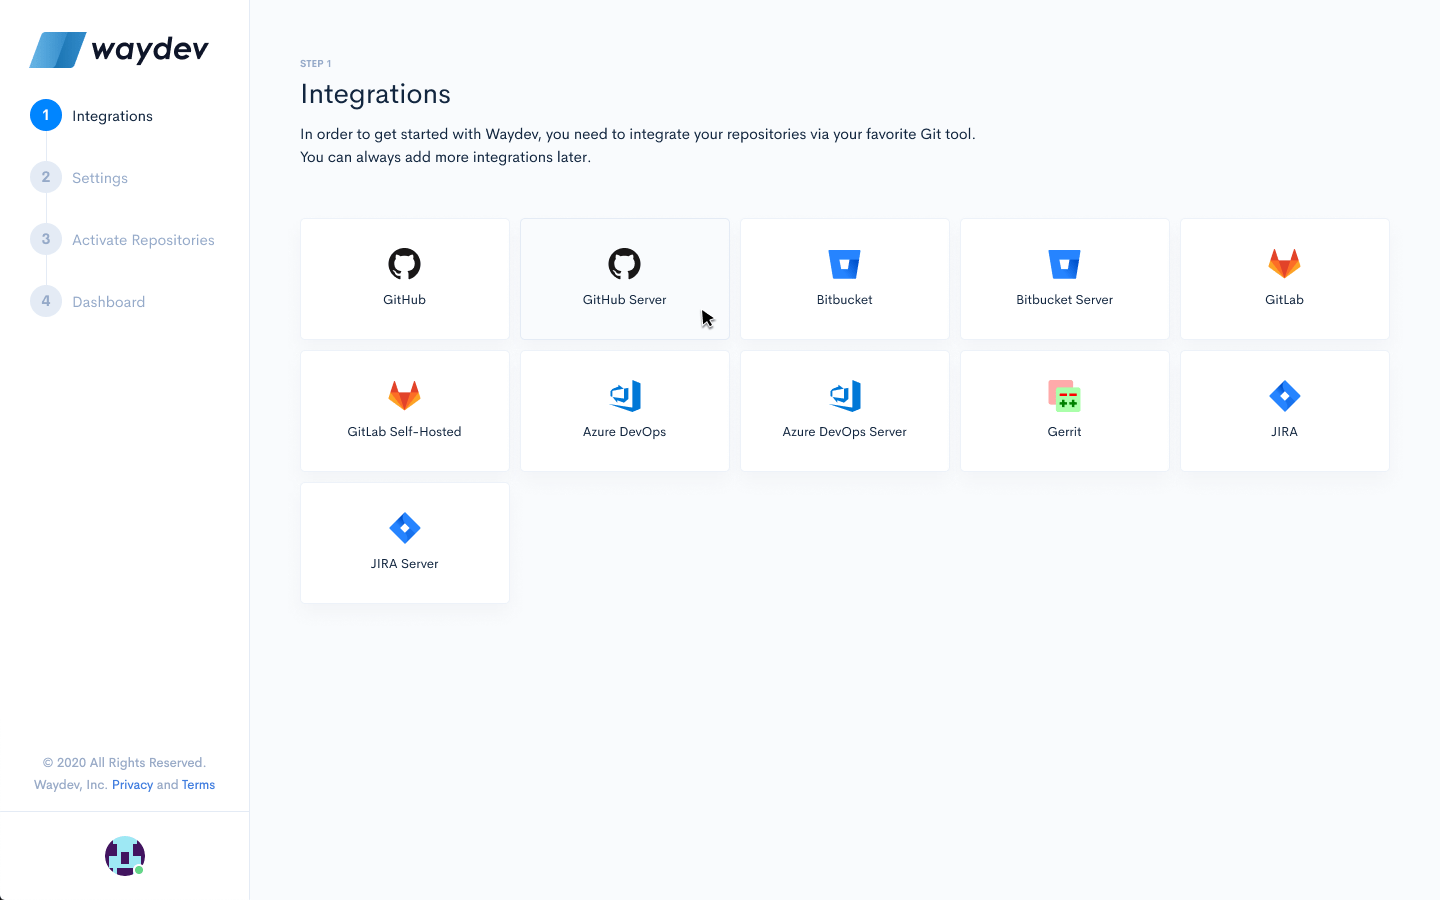Choose the Bitbucket integration icon

click(x=844, y=263)
